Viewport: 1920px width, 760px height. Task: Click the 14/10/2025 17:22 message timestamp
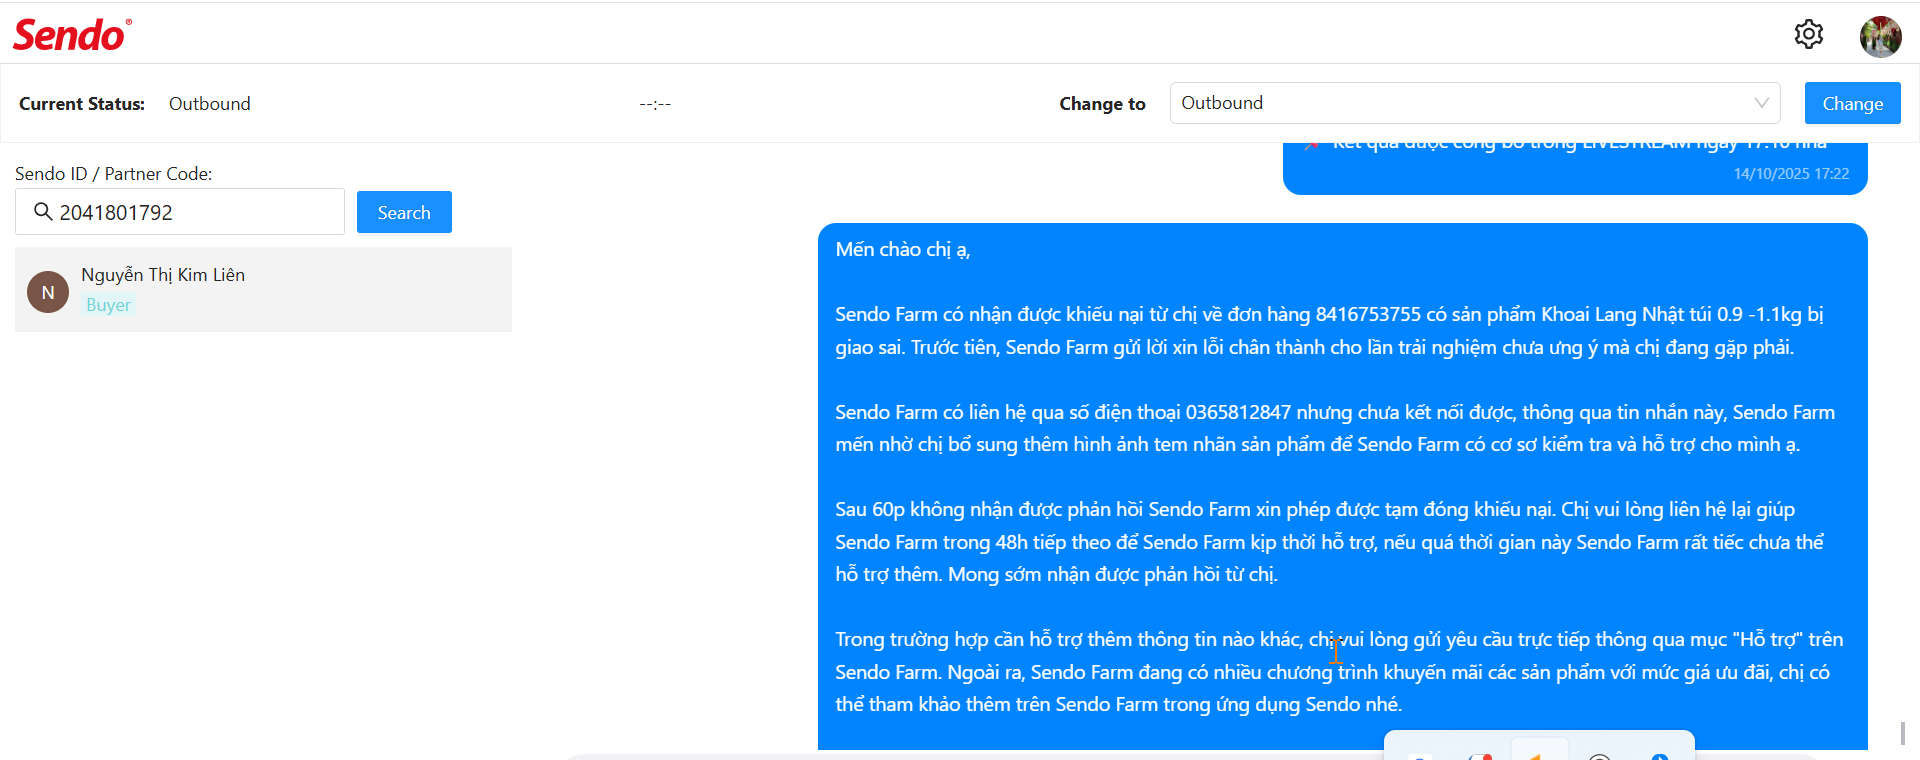(1791, 173)
